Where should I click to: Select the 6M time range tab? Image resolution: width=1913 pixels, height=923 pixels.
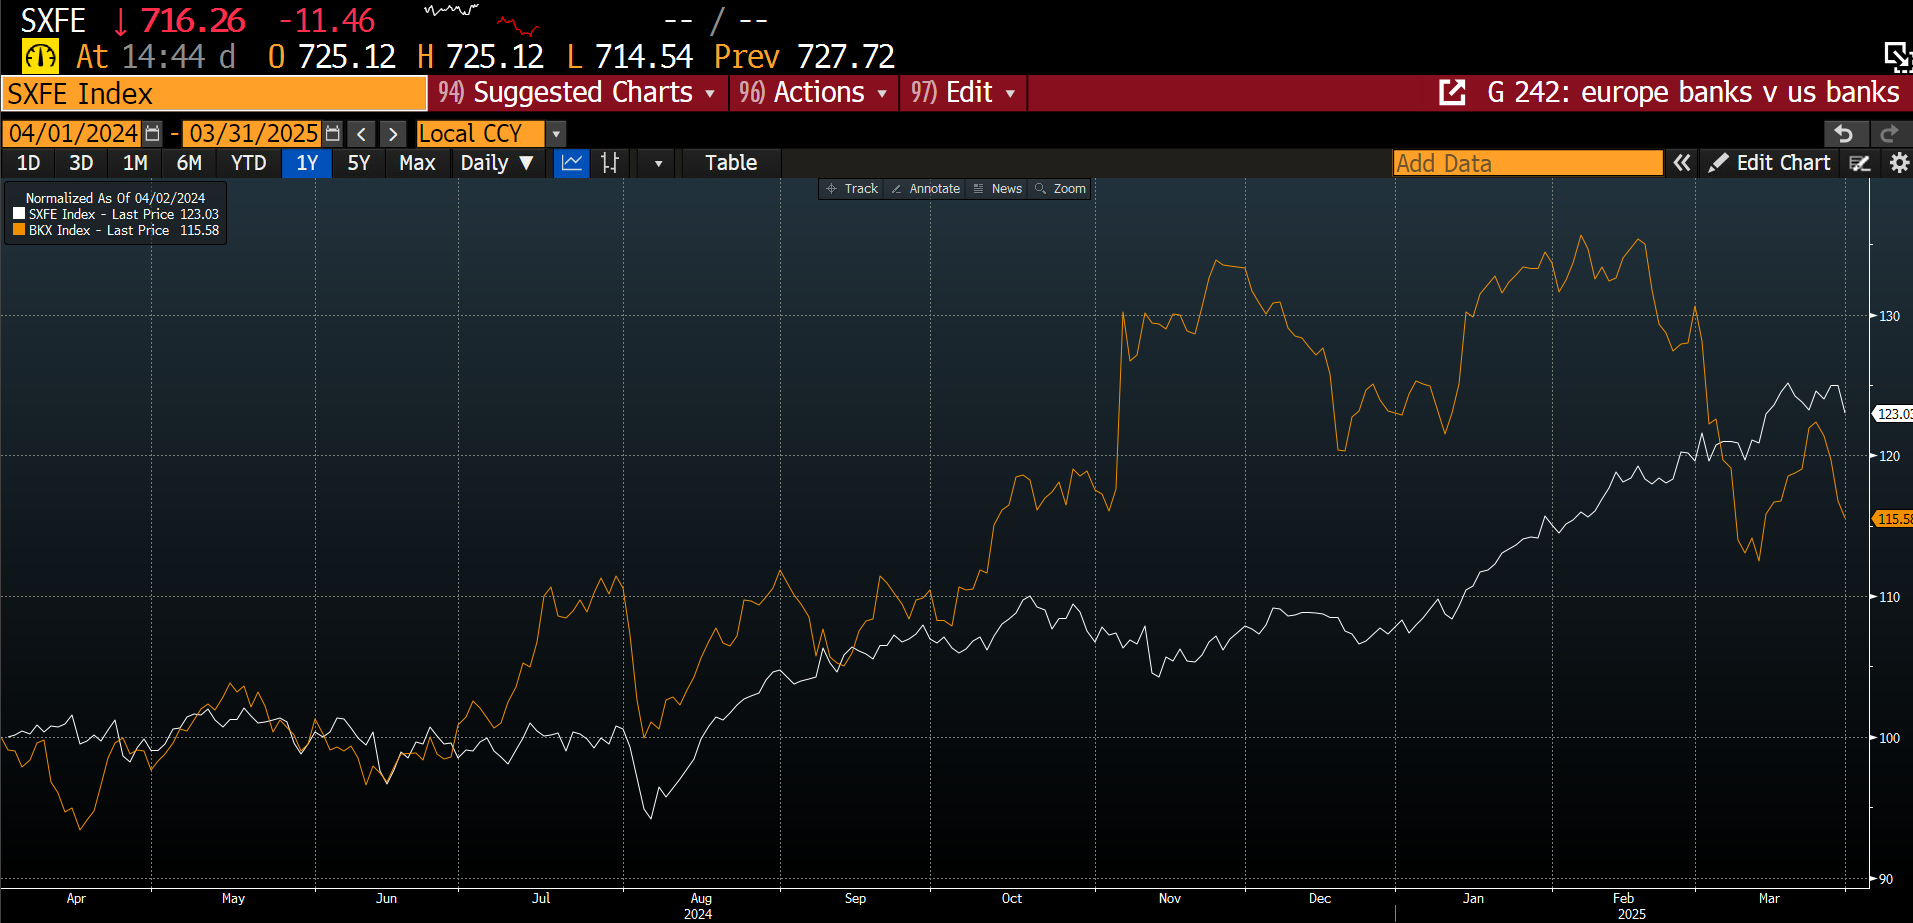pos(189,163)
